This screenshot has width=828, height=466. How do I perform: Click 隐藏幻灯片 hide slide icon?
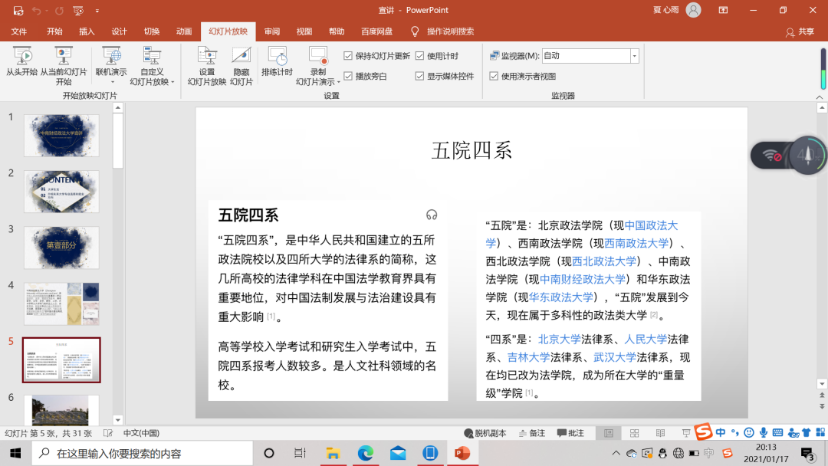click(x=241, y=66)
